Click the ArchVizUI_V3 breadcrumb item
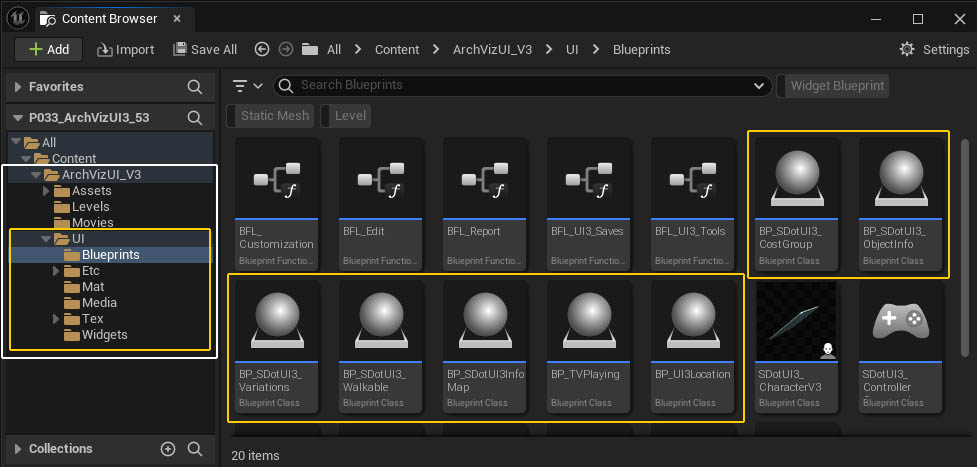This screenshot has height=467, width=977. point(492,49)
